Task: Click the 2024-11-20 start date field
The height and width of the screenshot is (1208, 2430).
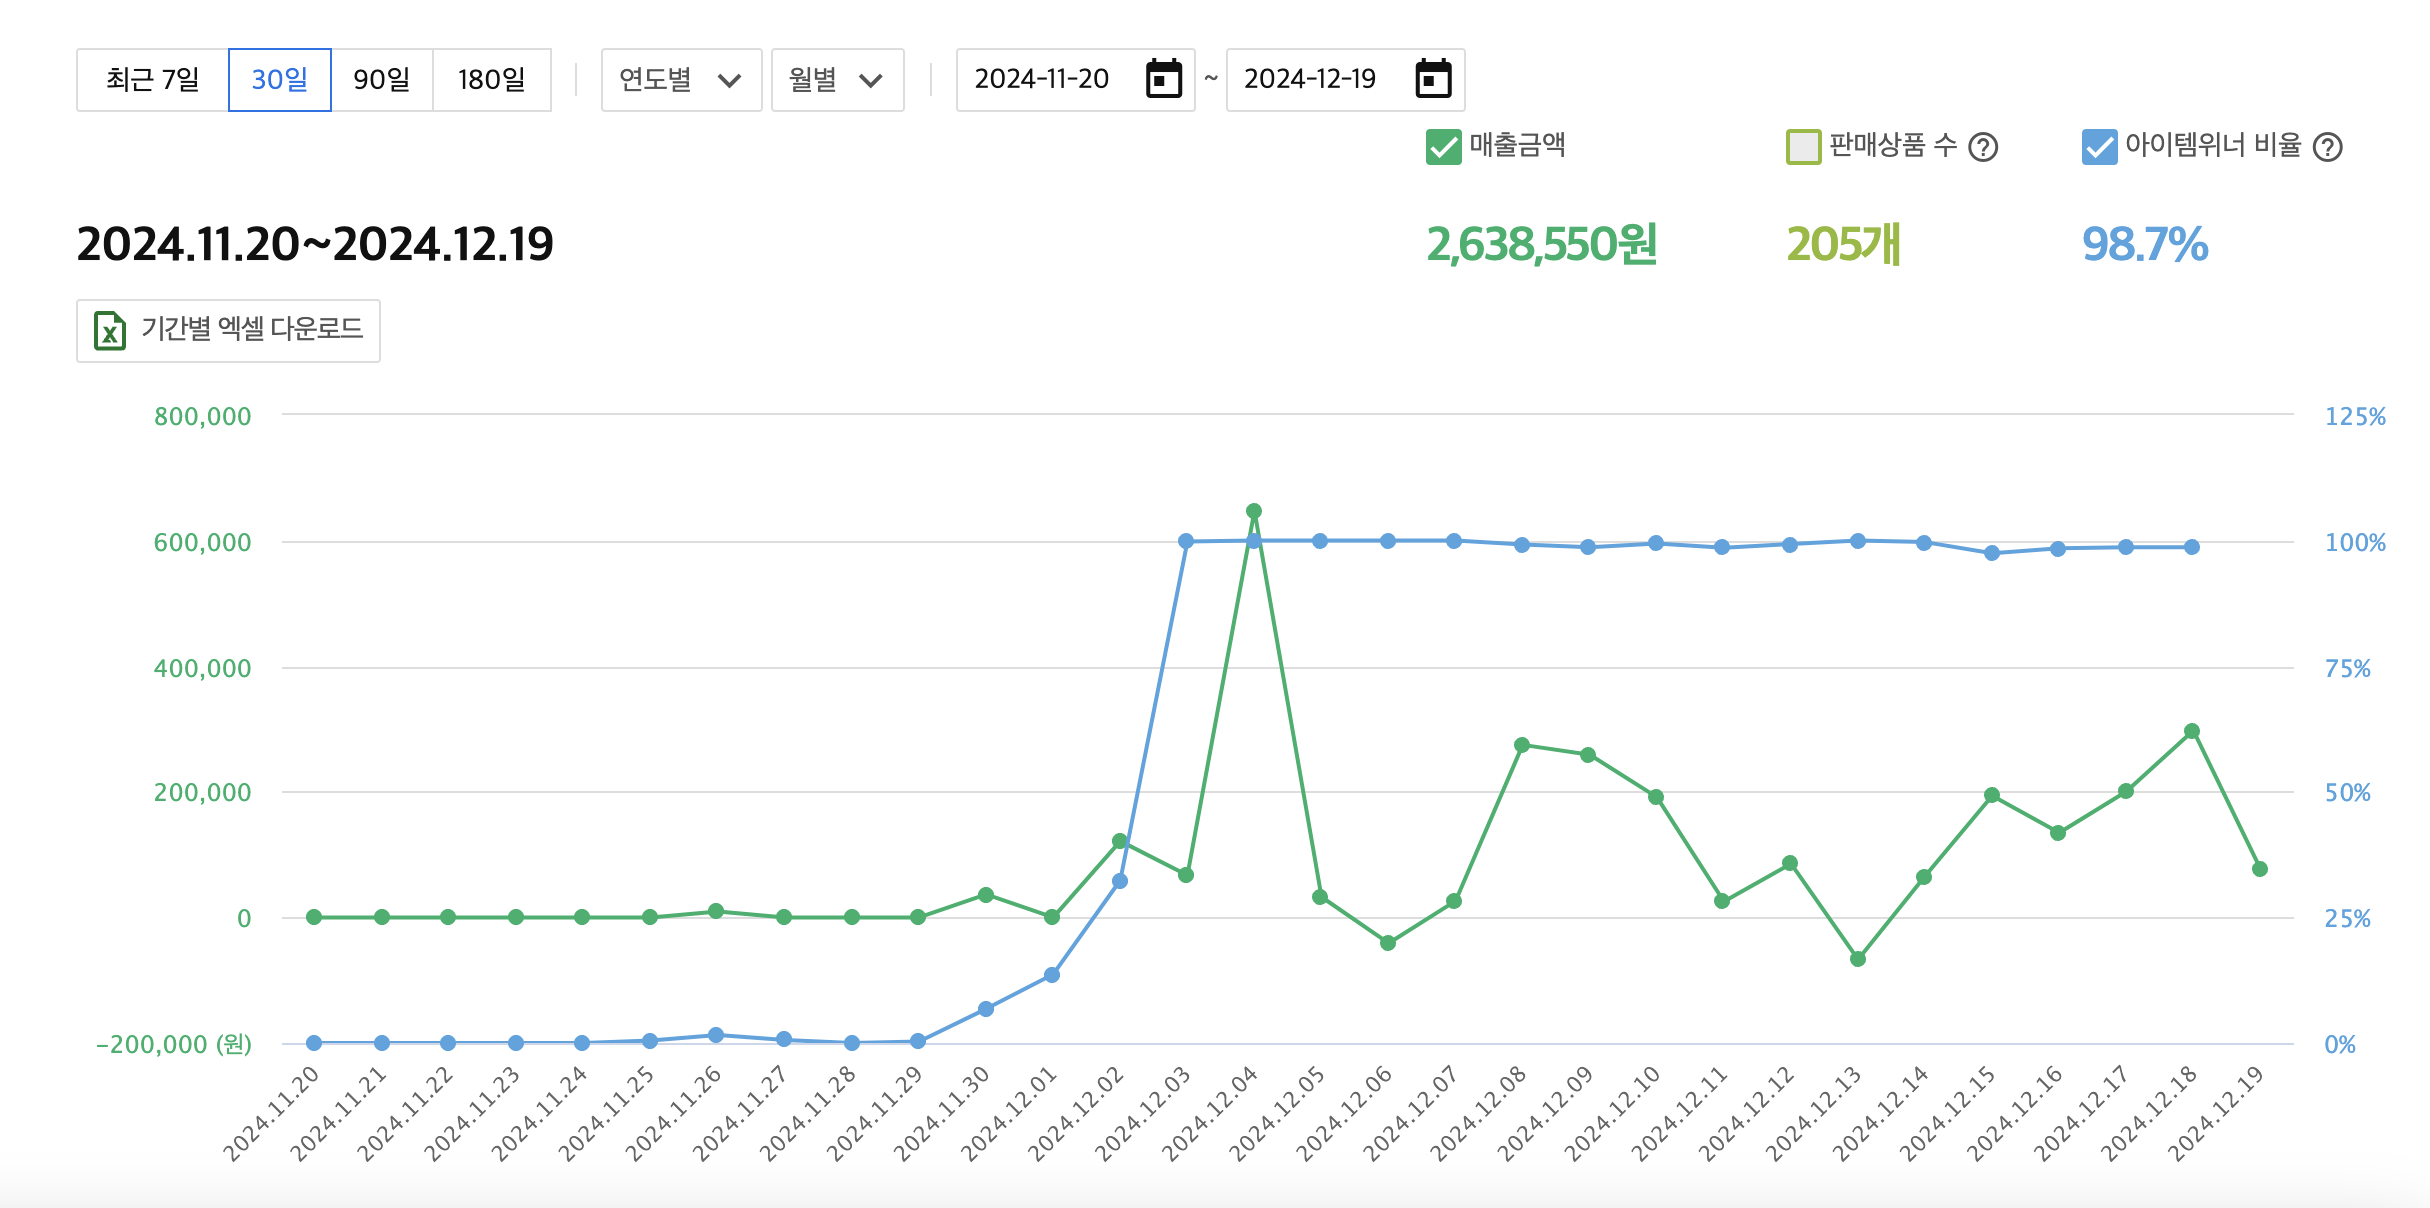Action: coord(1042,79)
